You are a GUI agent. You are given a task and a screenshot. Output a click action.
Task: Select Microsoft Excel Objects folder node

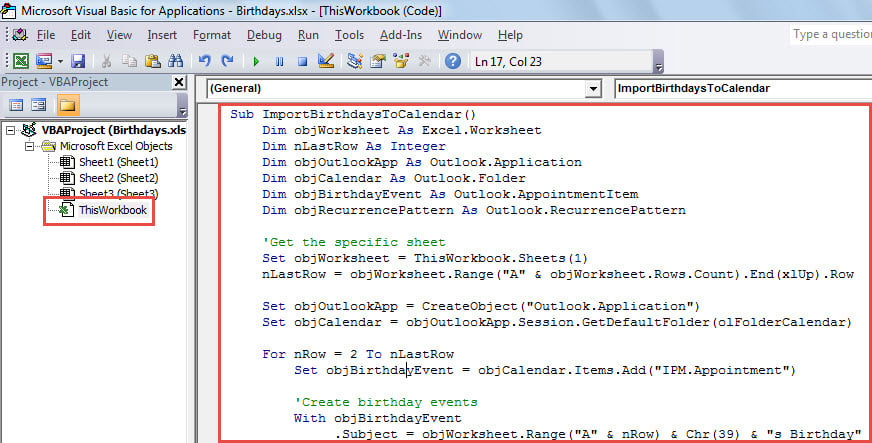tap(116, 146)
